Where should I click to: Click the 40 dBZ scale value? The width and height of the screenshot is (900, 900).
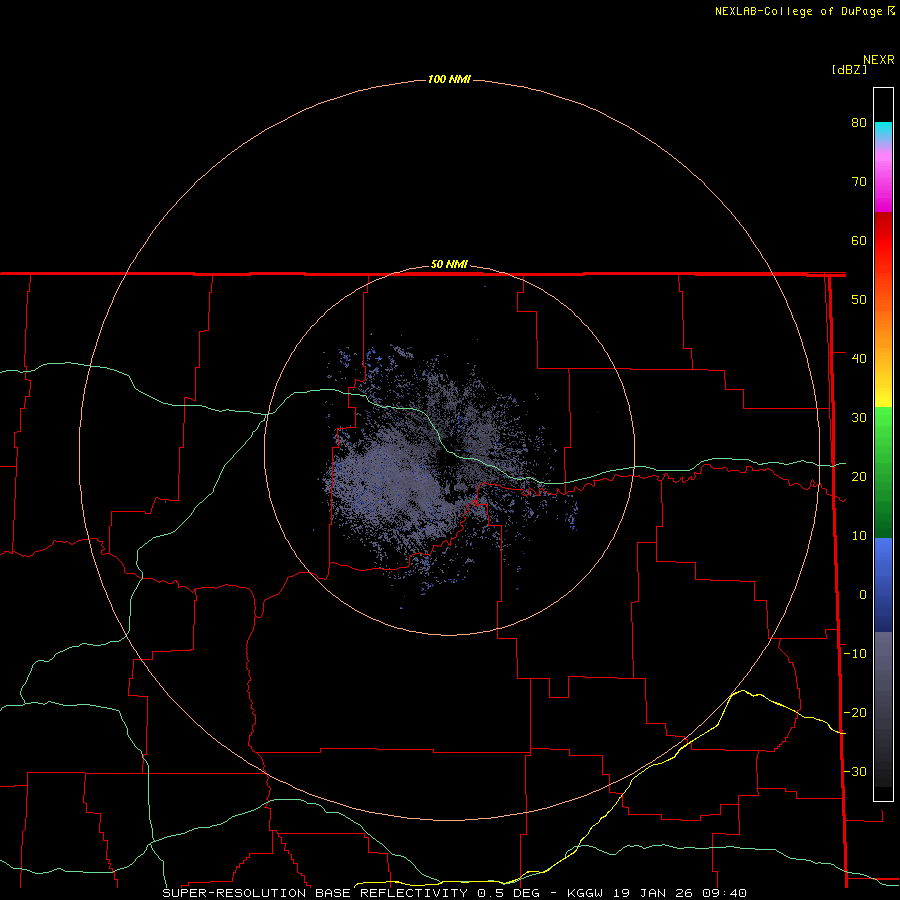click(859, 359)
